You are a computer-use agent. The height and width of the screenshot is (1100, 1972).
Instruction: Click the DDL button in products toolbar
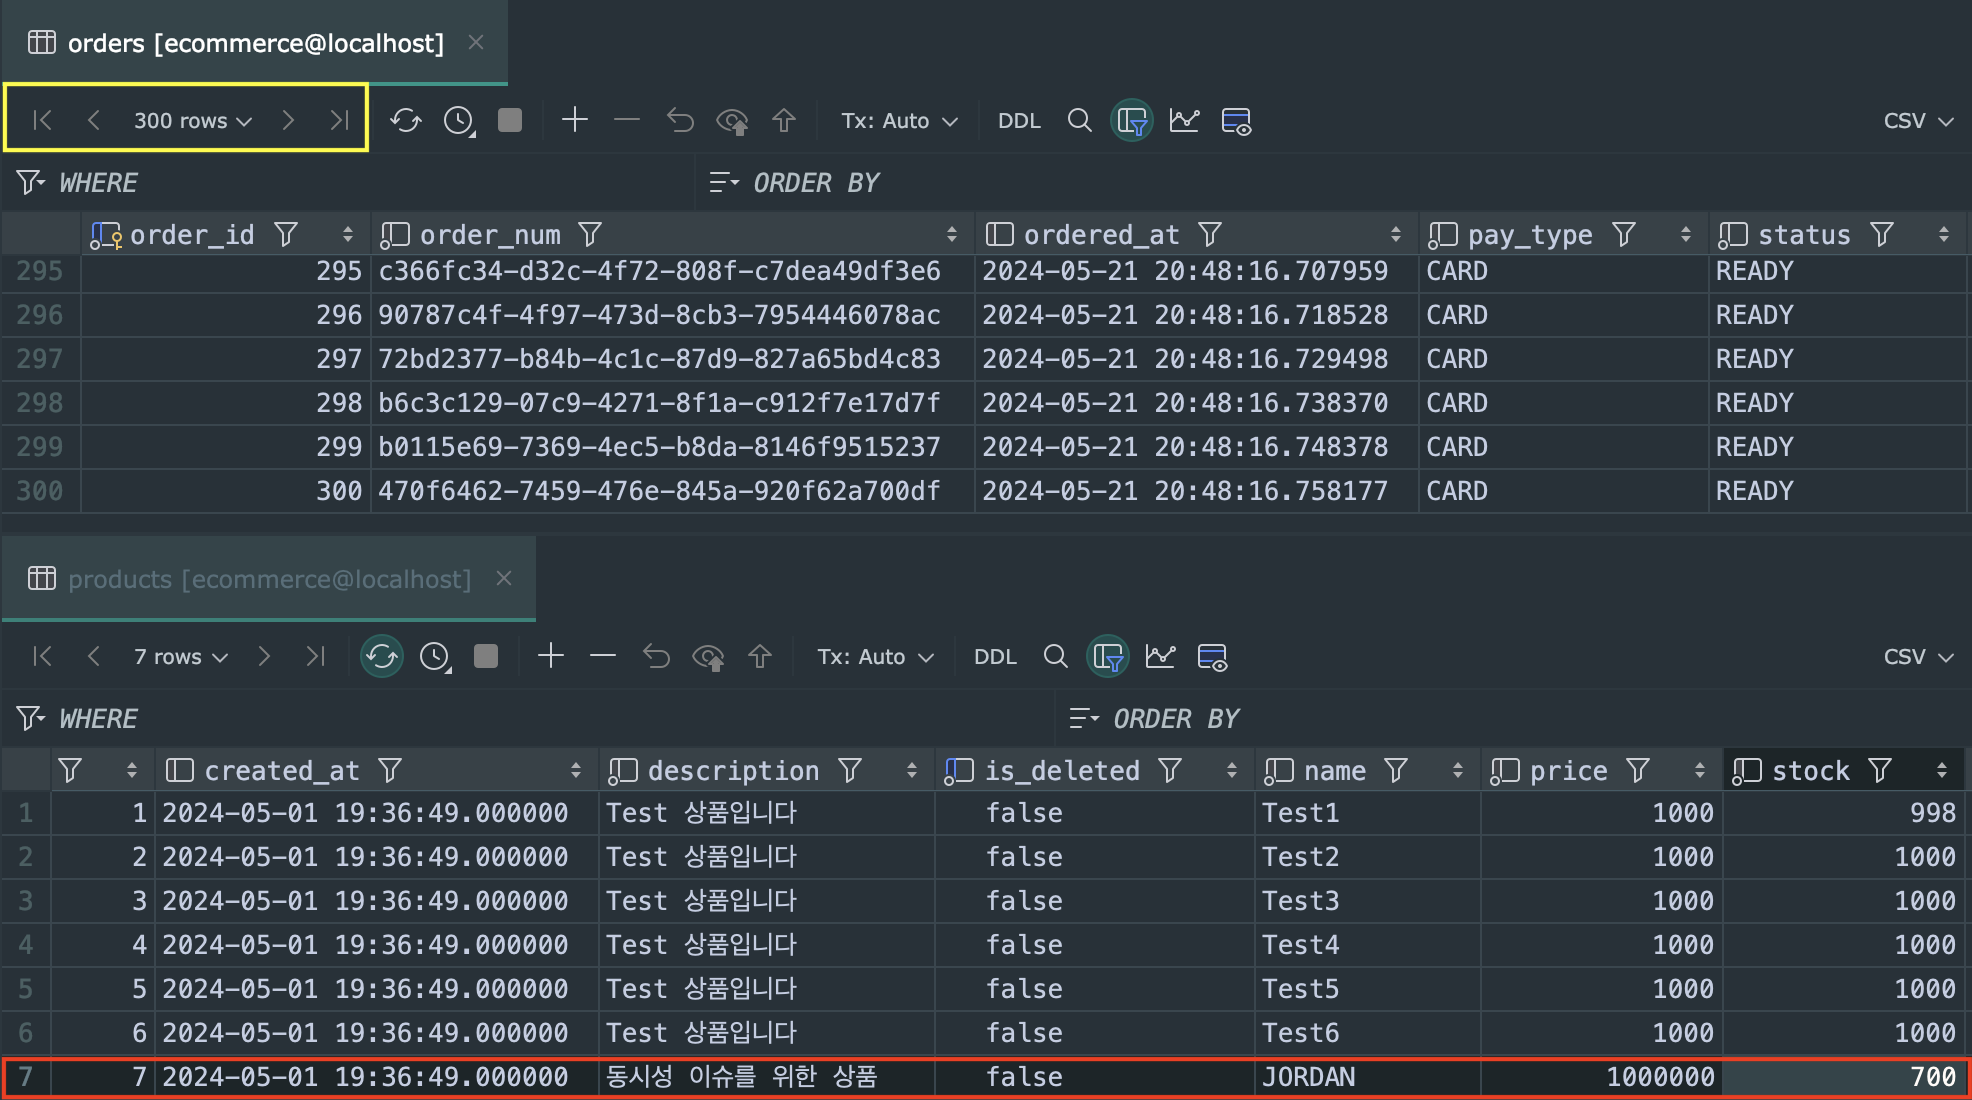coord(995,657)
